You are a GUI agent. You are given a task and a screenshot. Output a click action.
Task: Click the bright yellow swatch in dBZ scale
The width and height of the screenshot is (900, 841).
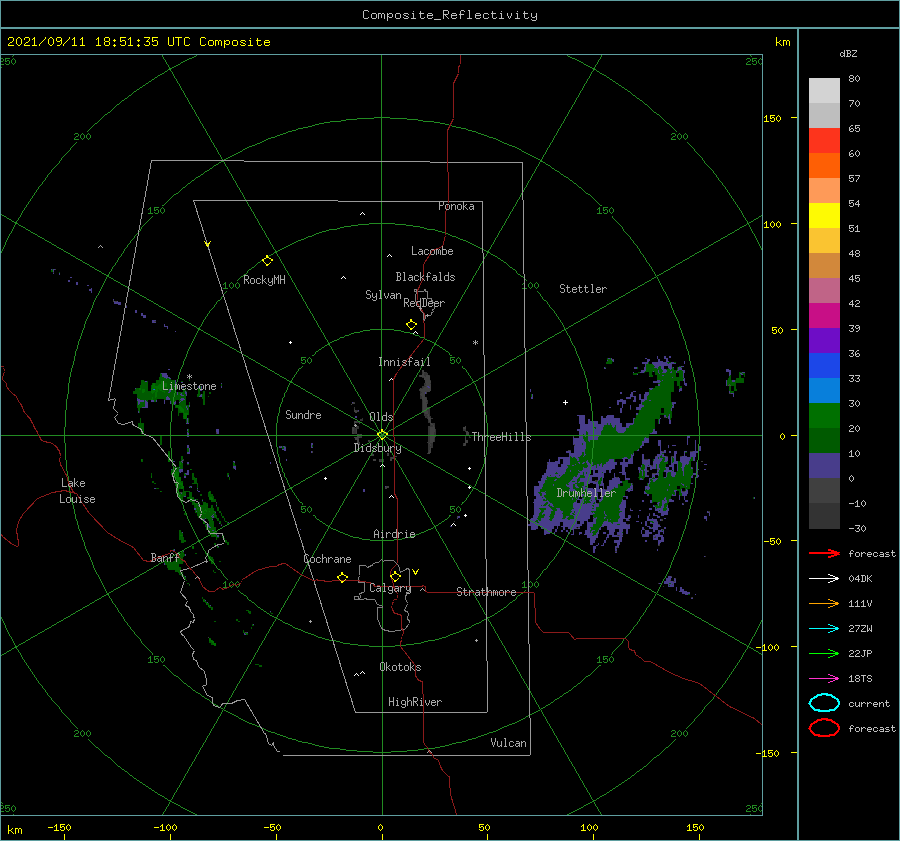[x=824, y=215]
